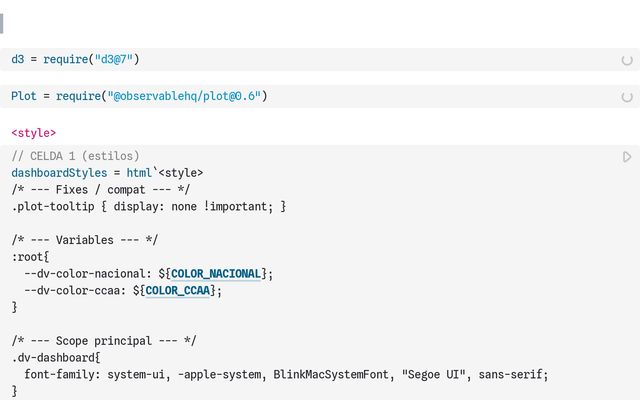Follow the COLOR_NACIONAL reference link
This screenshot has width=640, height=400.
pyautogui.click(x=216, y=274)
